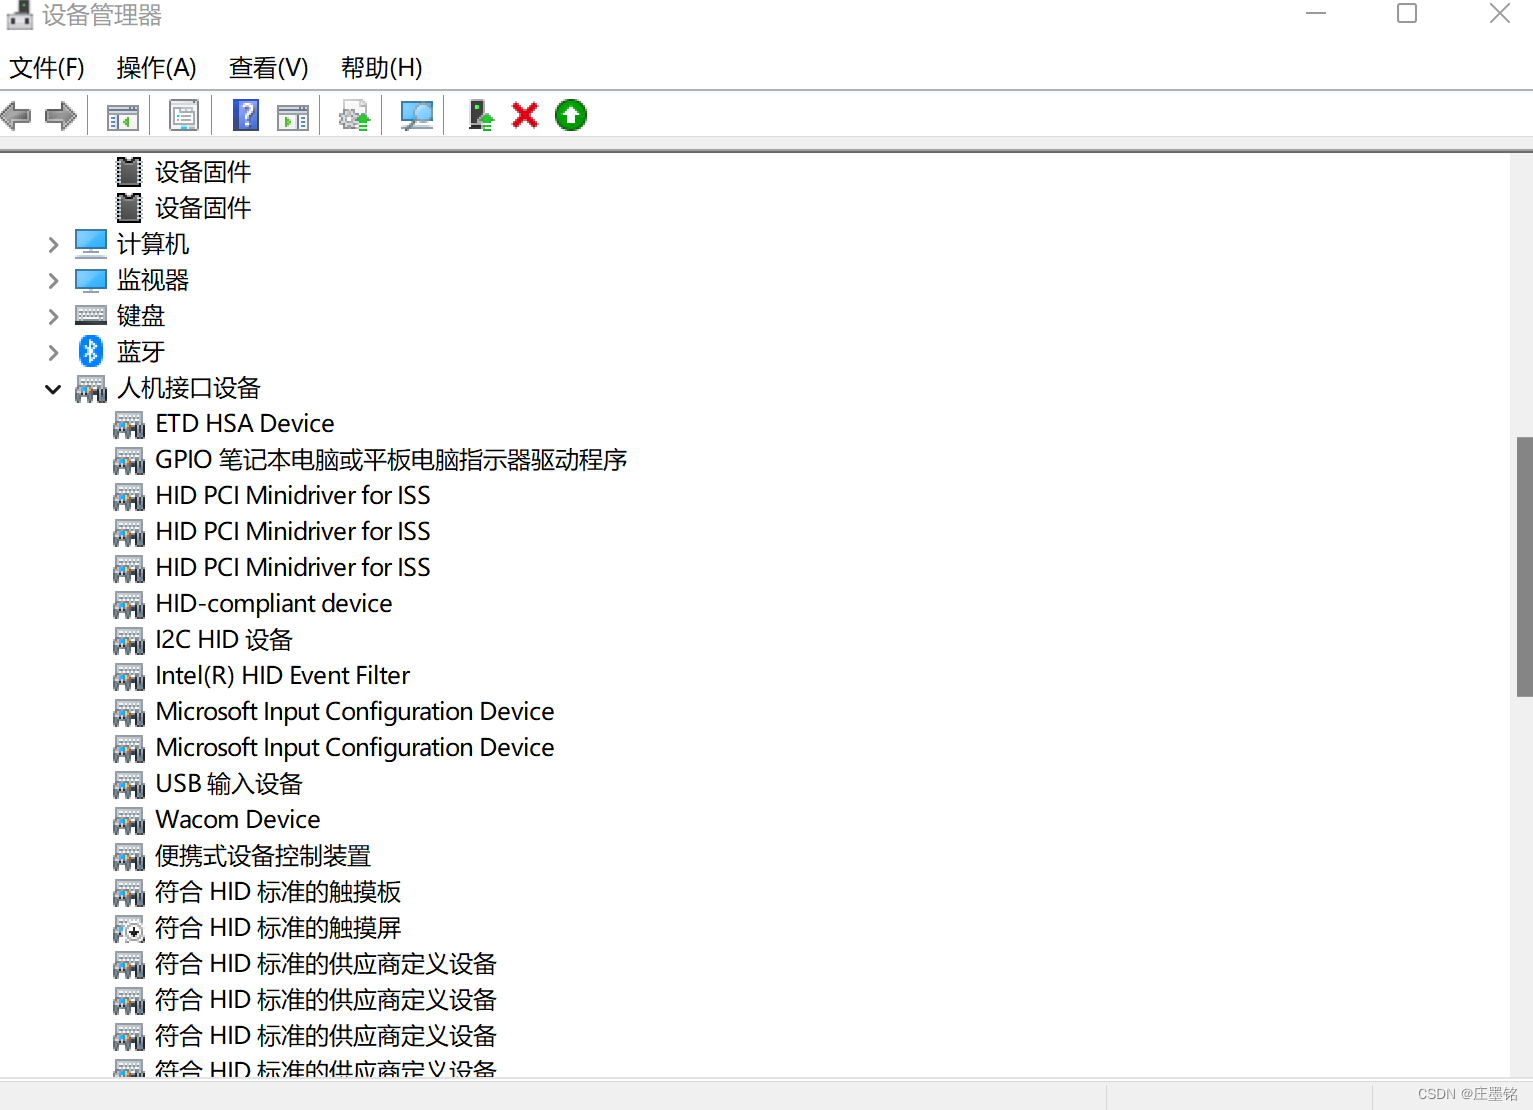Select USB 输入设备 entry
Image resolution: width=1533 pixels, height=1110 pixels.
pyautogui.click(x=229, y=784)
